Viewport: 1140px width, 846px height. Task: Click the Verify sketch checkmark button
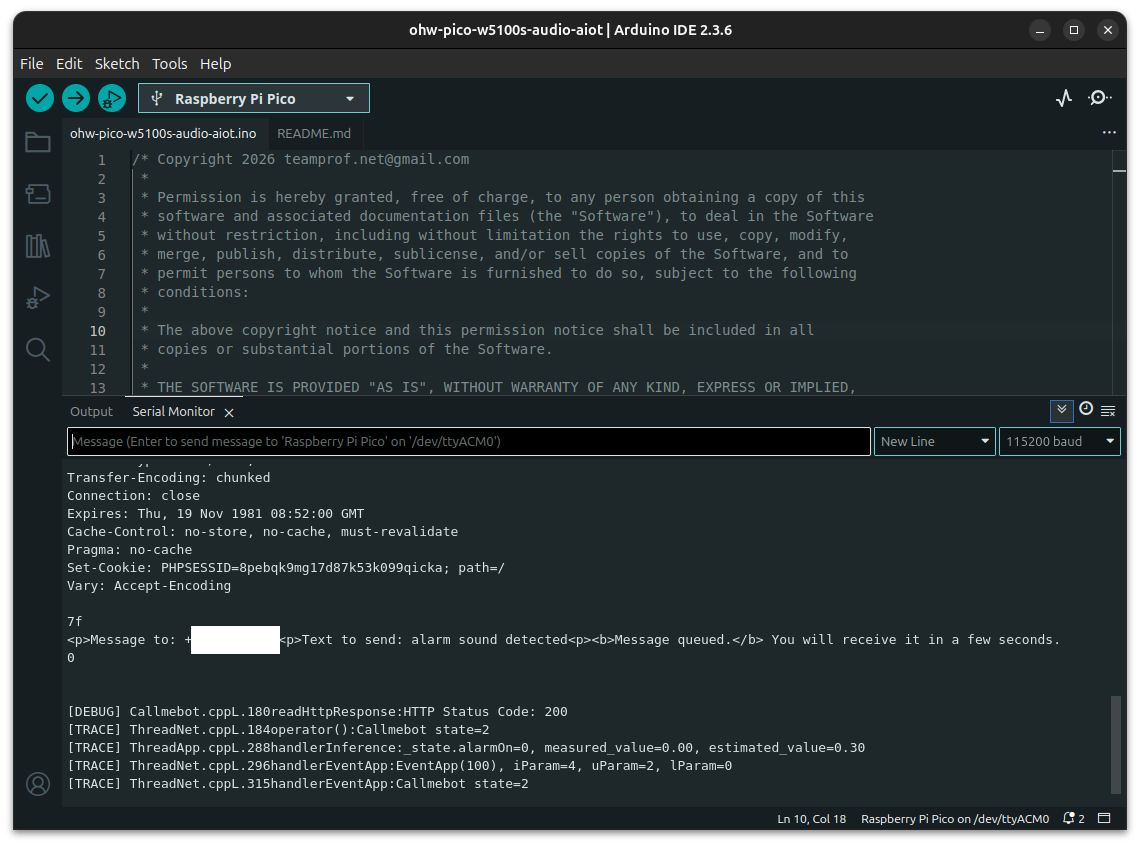[x=40, y=98]
